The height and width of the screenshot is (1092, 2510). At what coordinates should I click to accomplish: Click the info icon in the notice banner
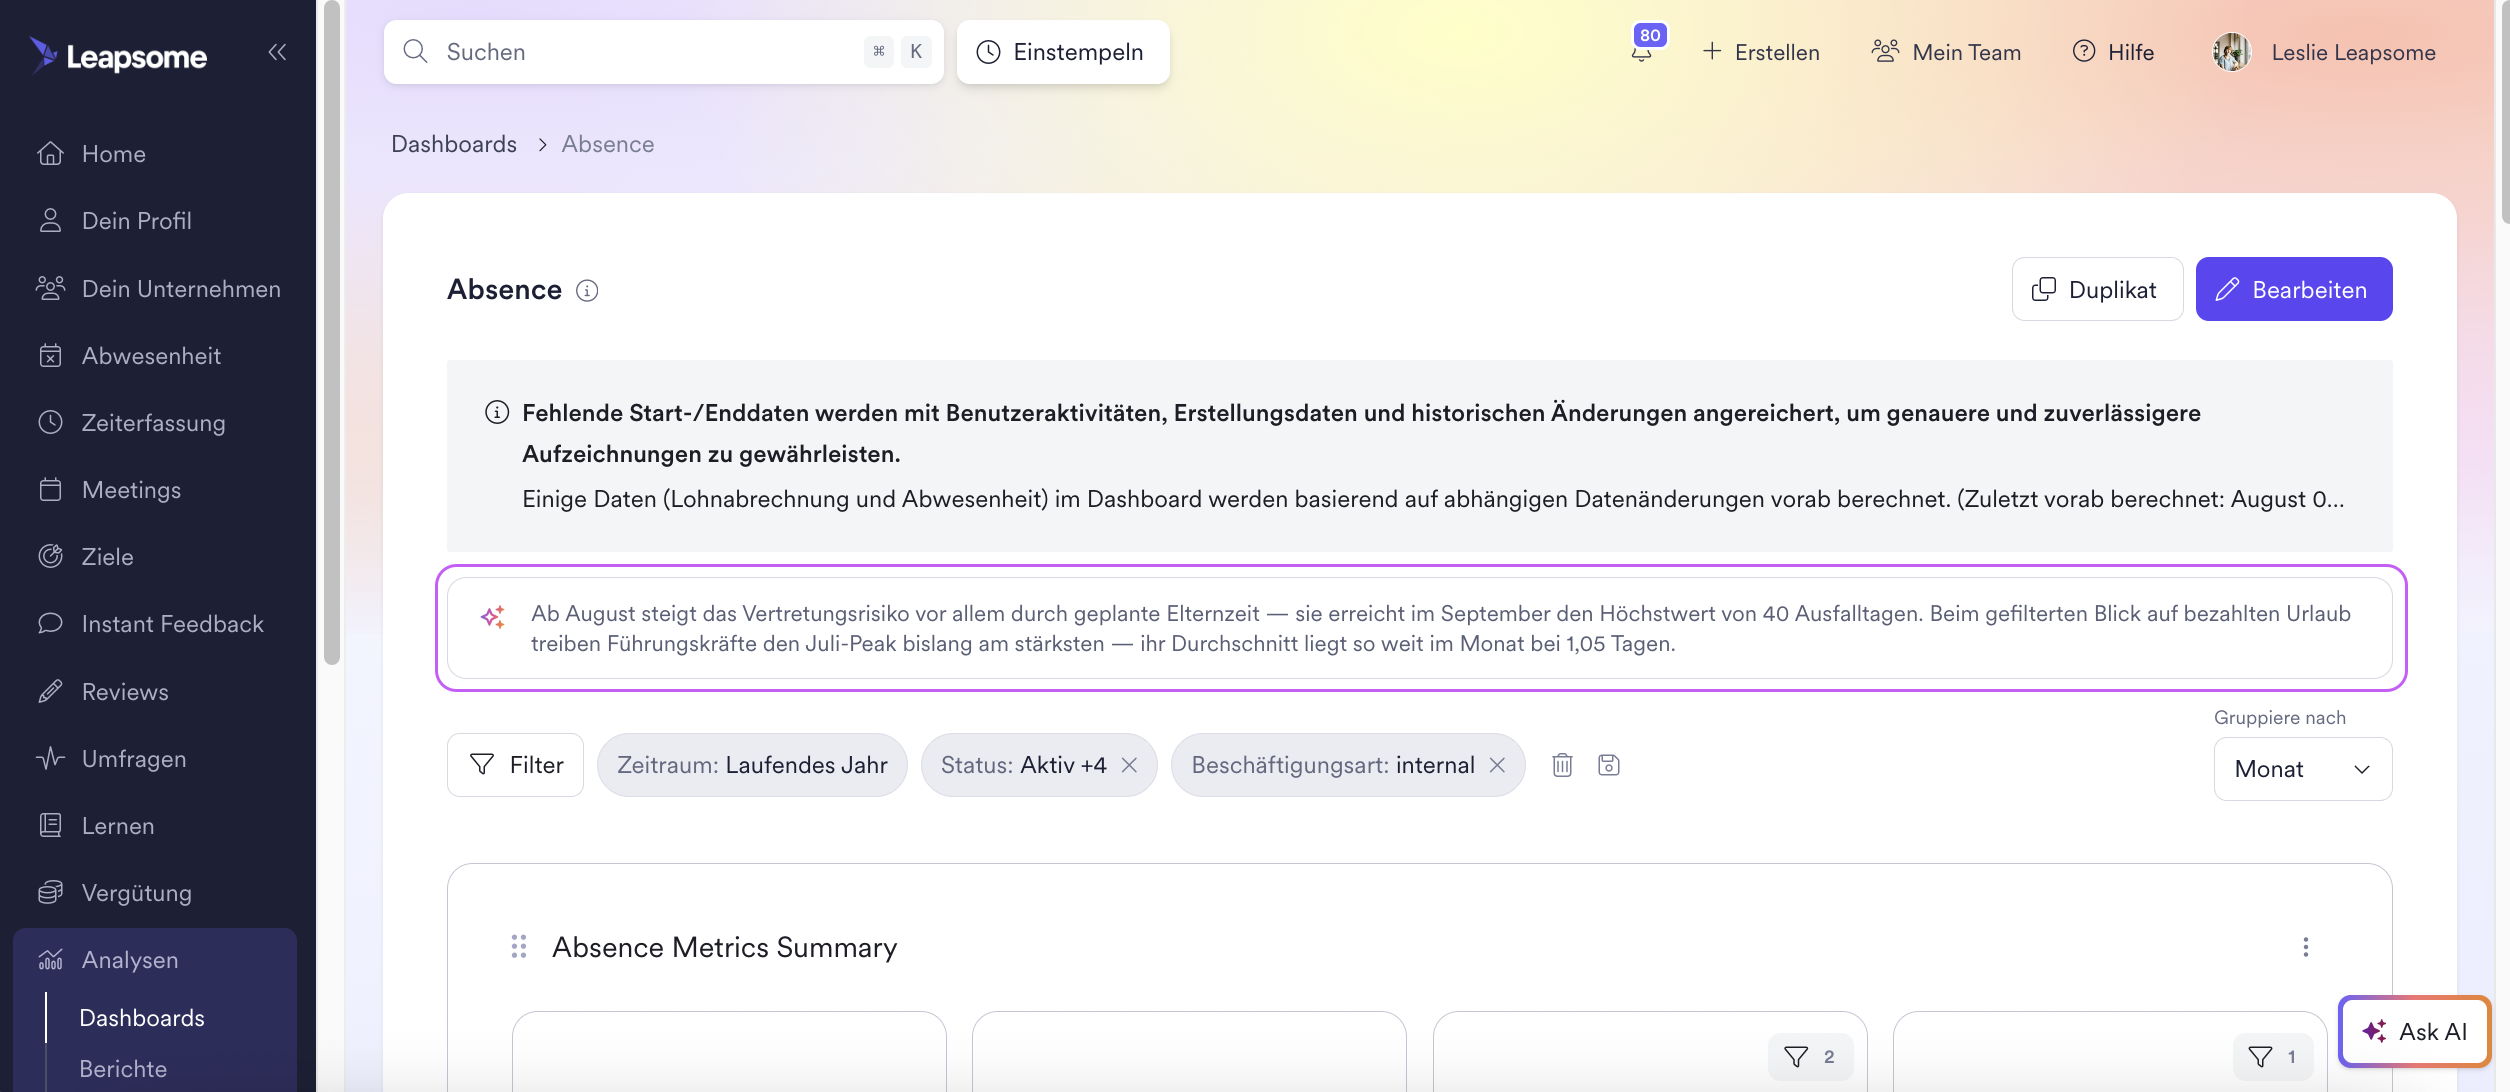pos(497,412)
